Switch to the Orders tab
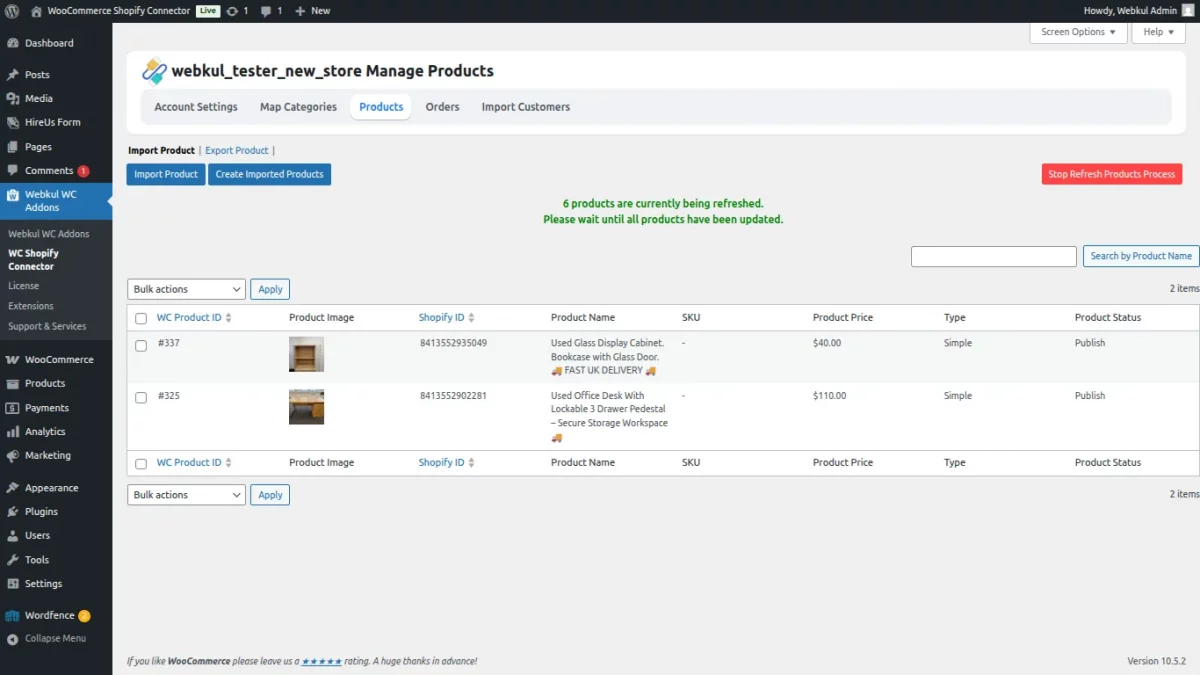This screenshot has height=675, width=1200. pyautogui.click(x=442, y=106)
